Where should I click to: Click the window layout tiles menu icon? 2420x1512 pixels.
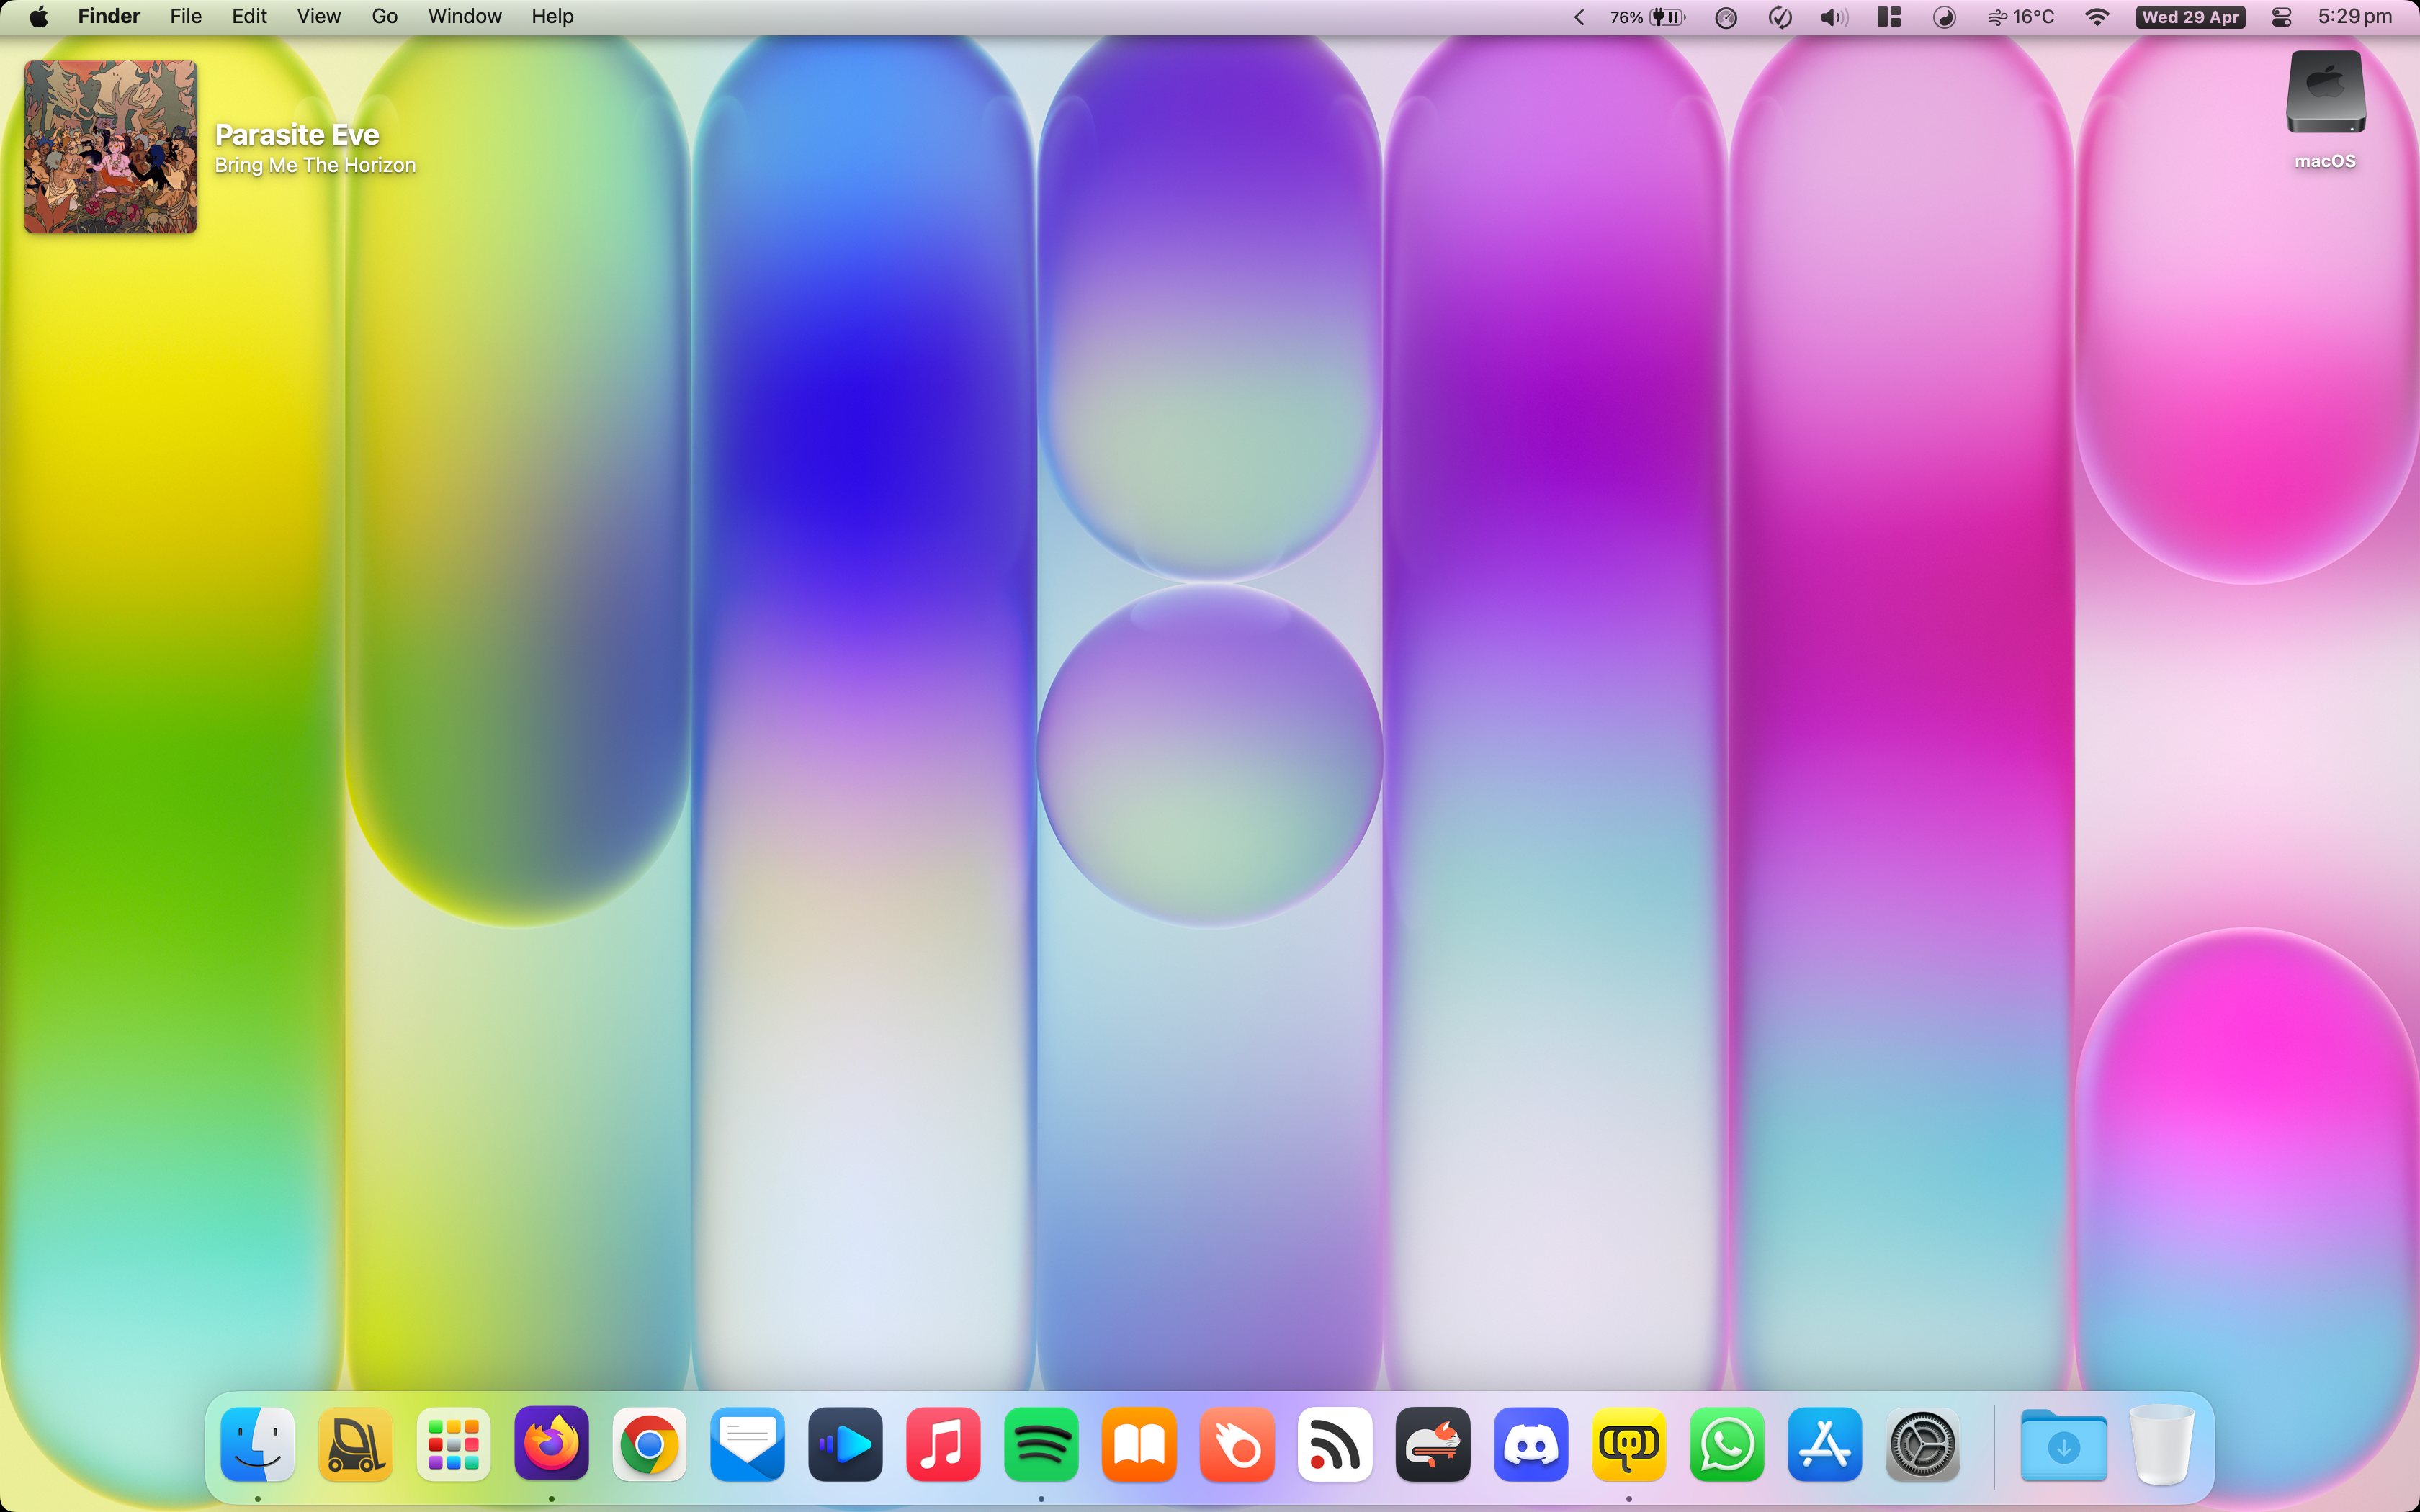[x=1889, y=17]
